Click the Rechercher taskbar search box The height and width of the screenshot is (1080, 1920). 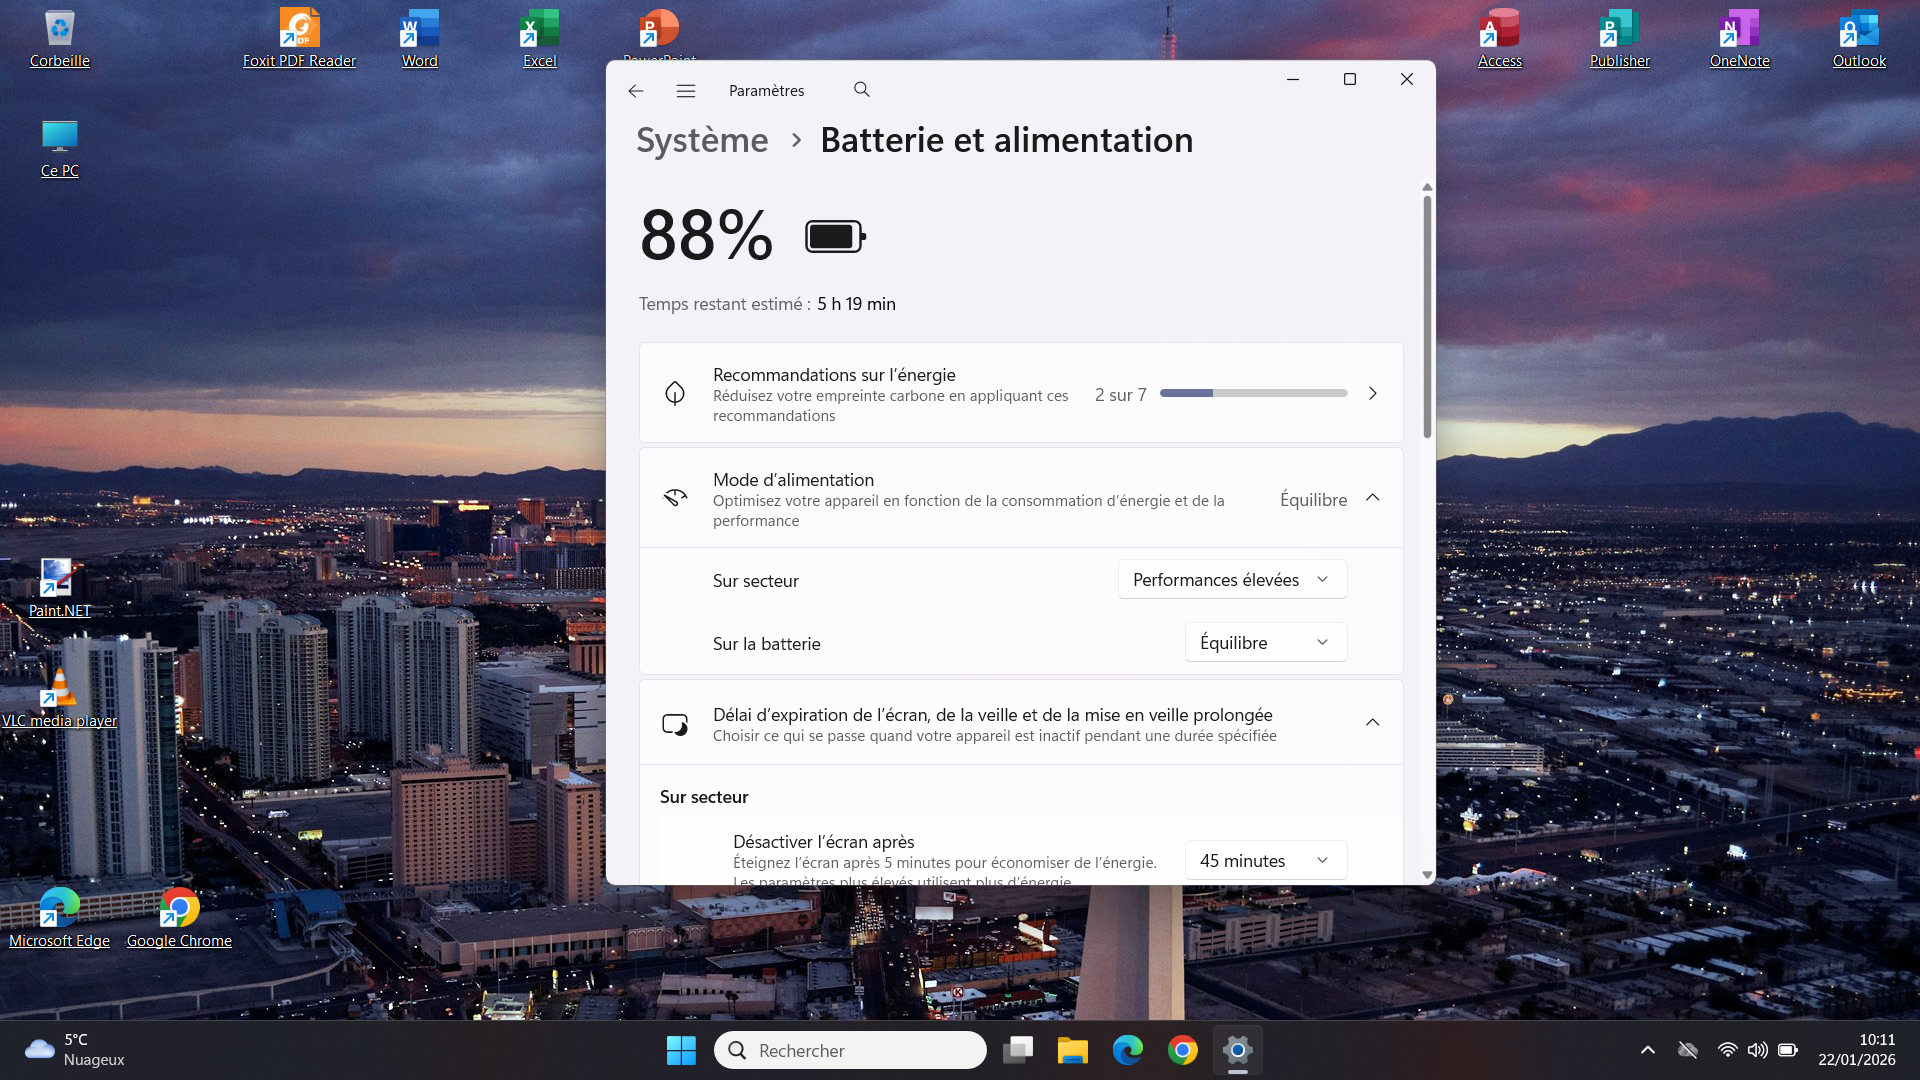click(x=850, y=1050)
